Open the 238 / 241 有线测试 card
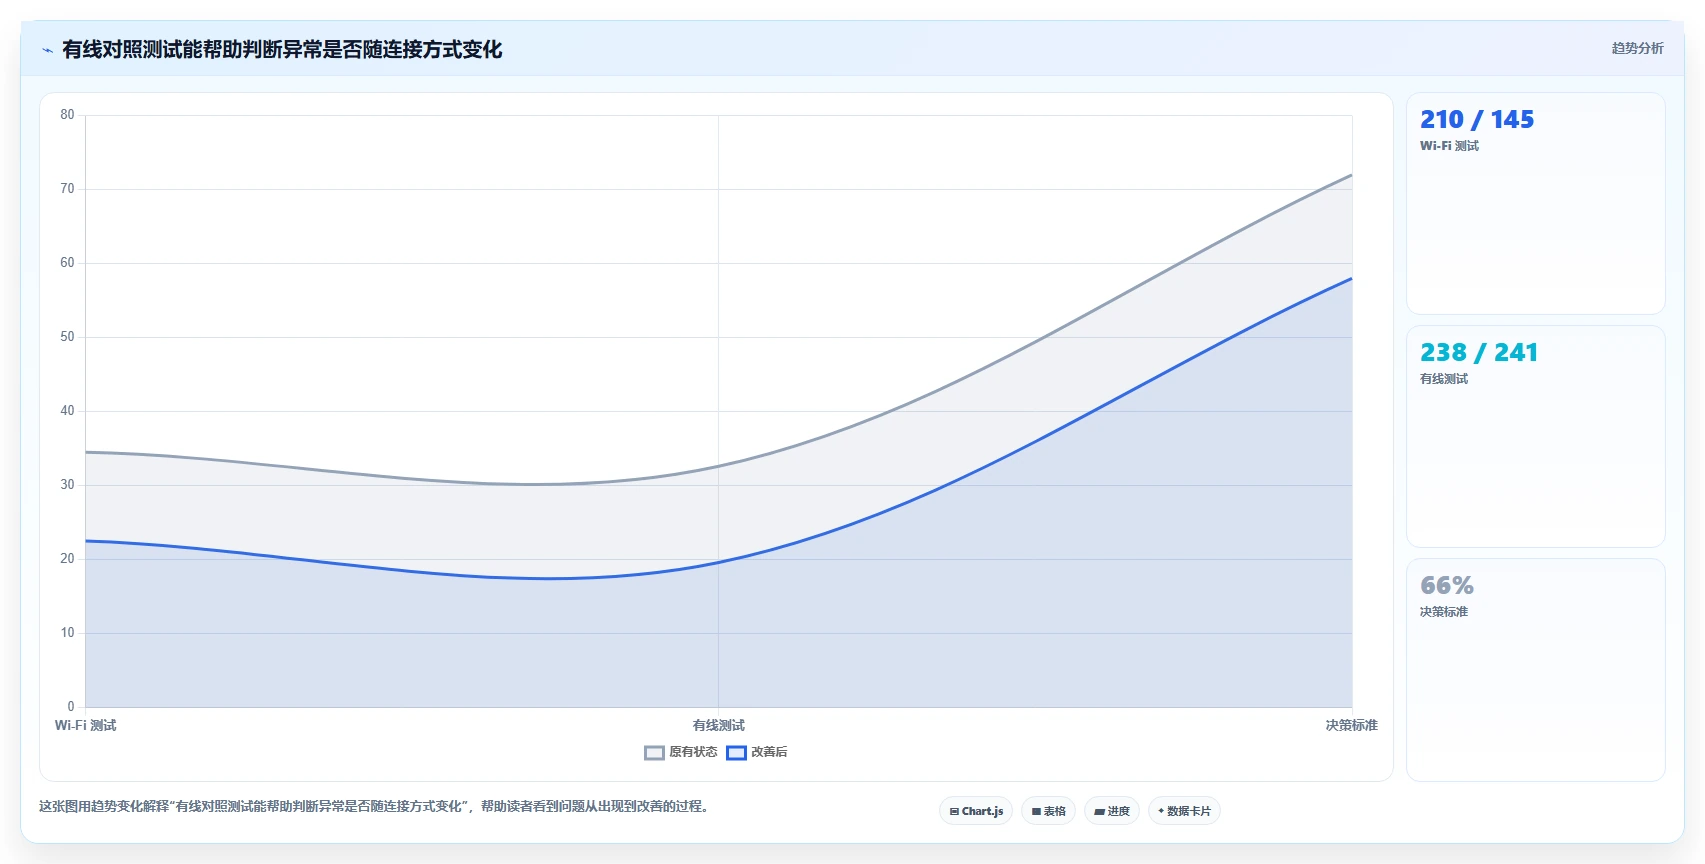 tap(1535, 437)
